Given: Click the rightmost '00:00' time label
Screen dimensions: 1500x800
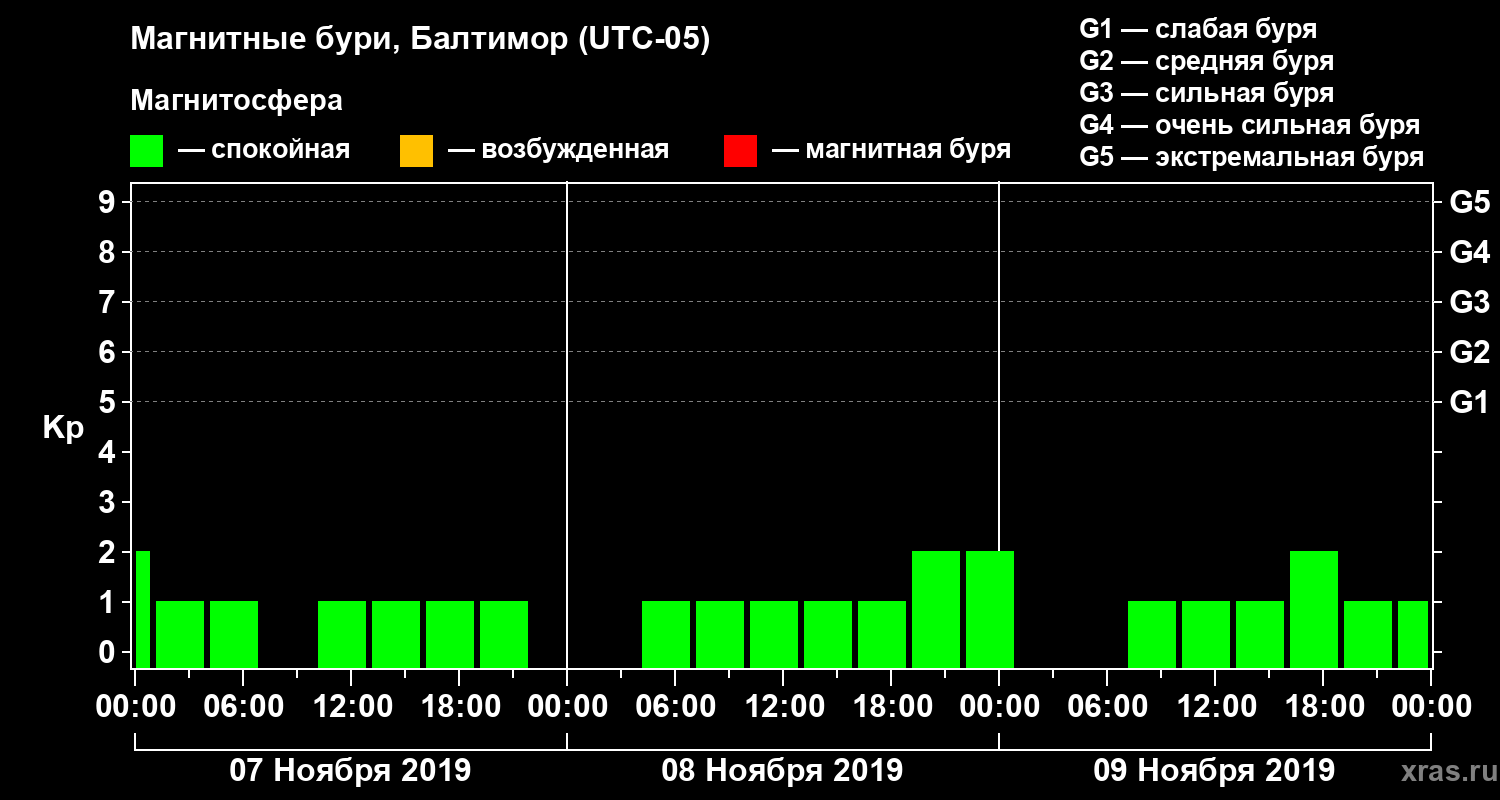Looking at the screenshot, I should tap(1431, 707).
